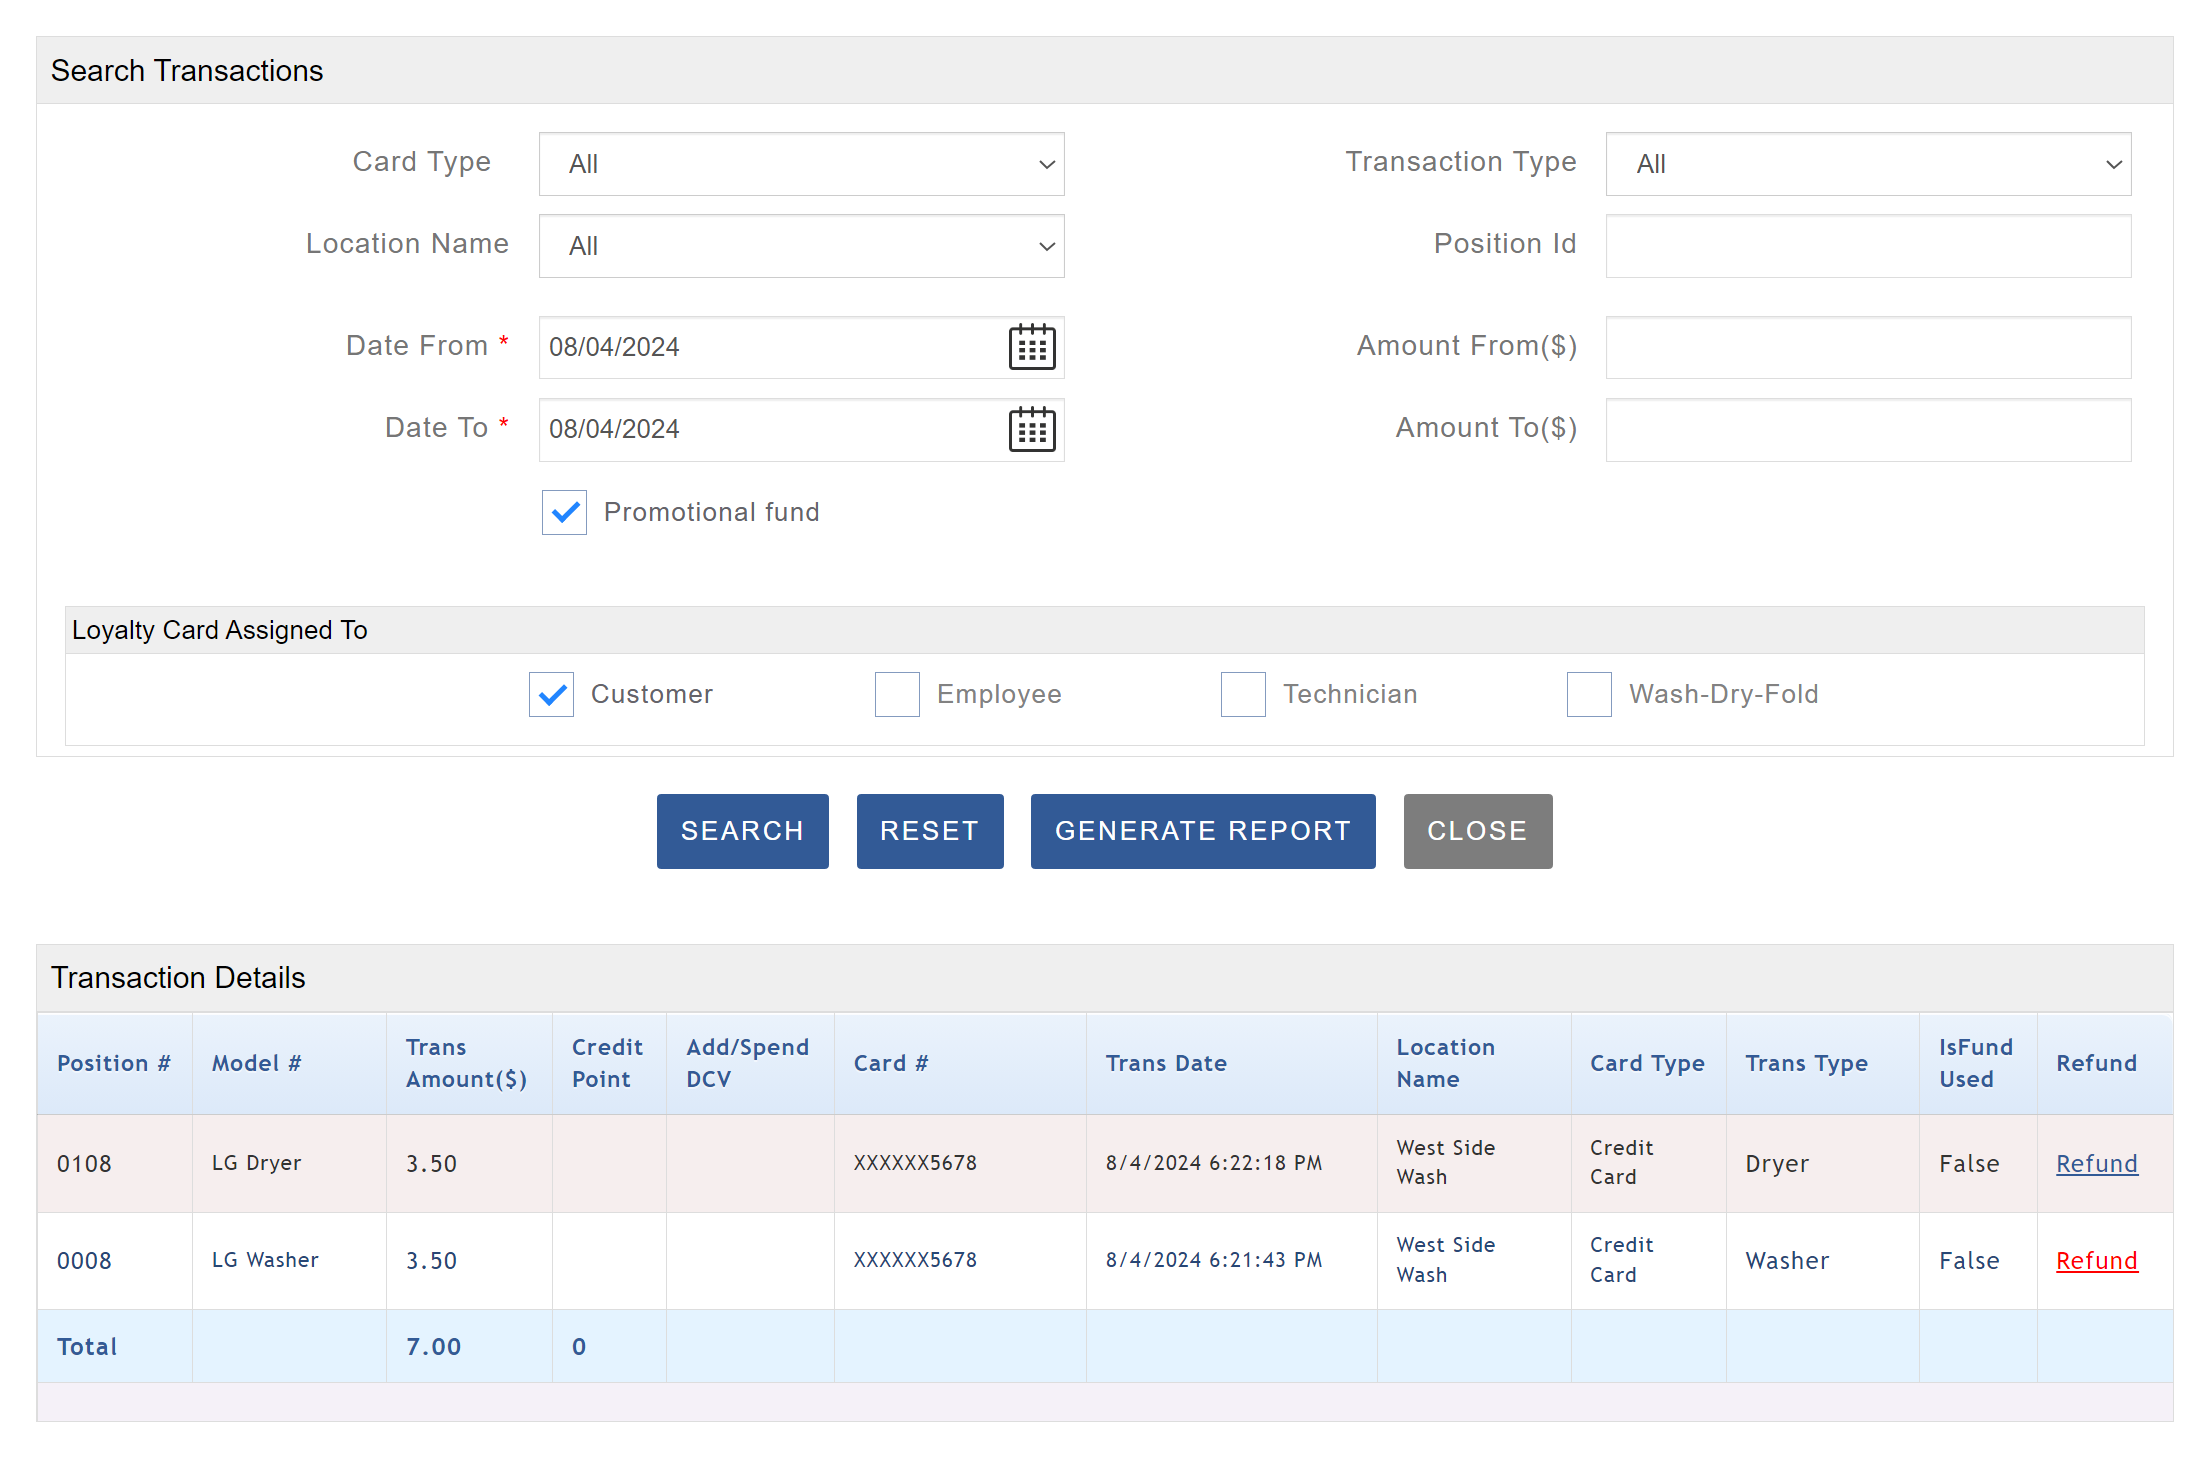Click red Refund link for LG Washer
Screen dimensions: 2210x1458
pos(2096,1260)
